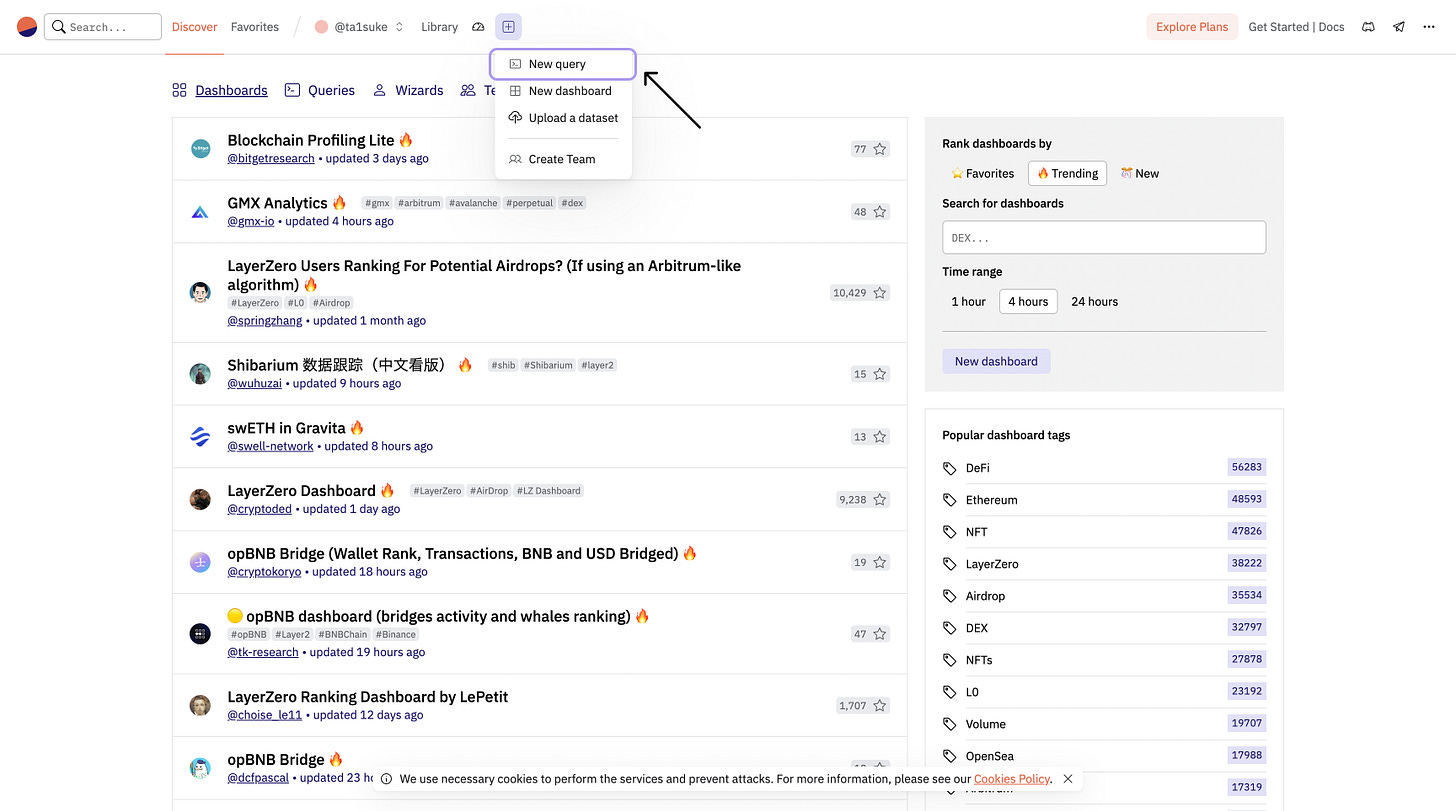Select the #Shibarium tag
1456x811 pixels.
[548, 365]
